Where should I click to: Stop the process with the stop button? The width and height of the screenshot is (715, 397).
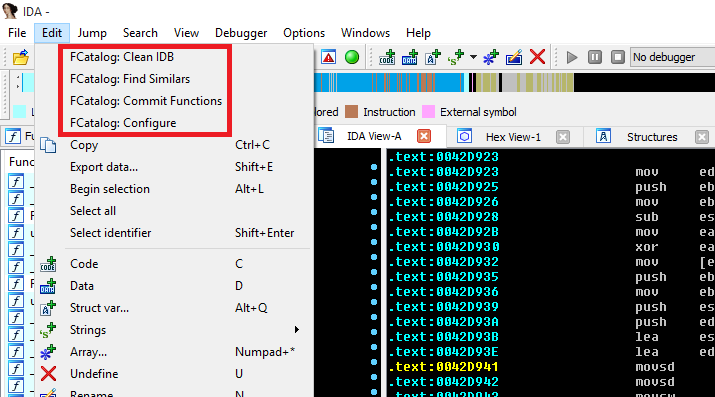[618, 57]
